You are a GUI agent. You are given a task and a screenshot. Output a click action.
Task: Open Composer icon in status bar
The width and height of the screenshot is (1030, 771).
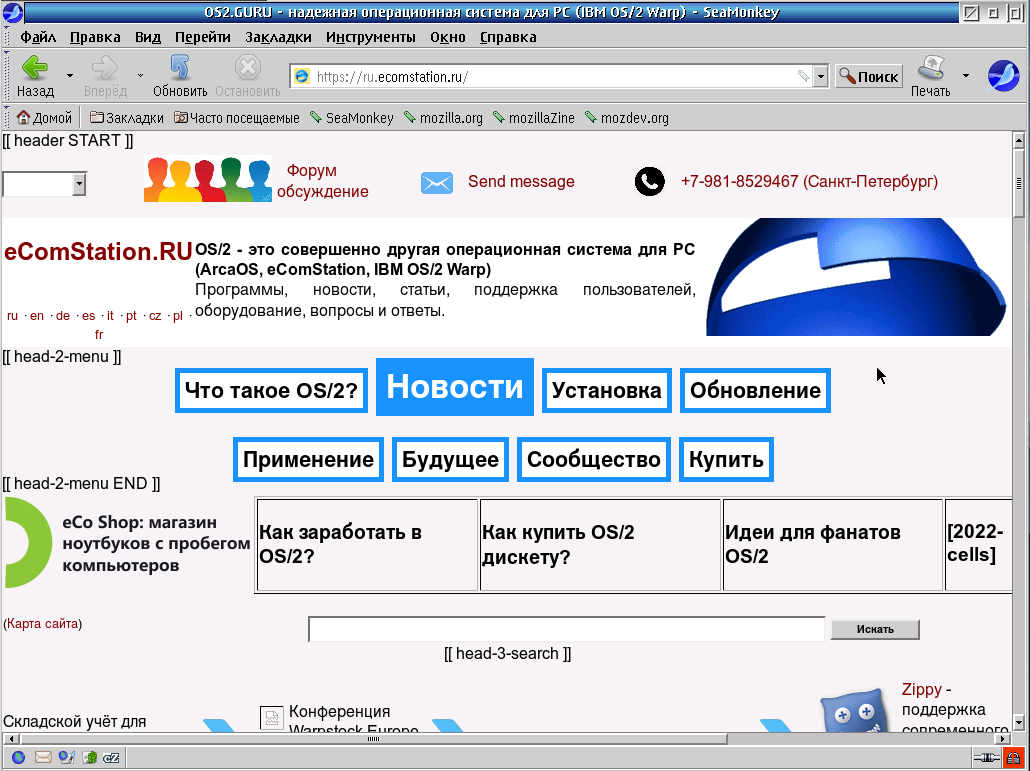coord(66,757)
